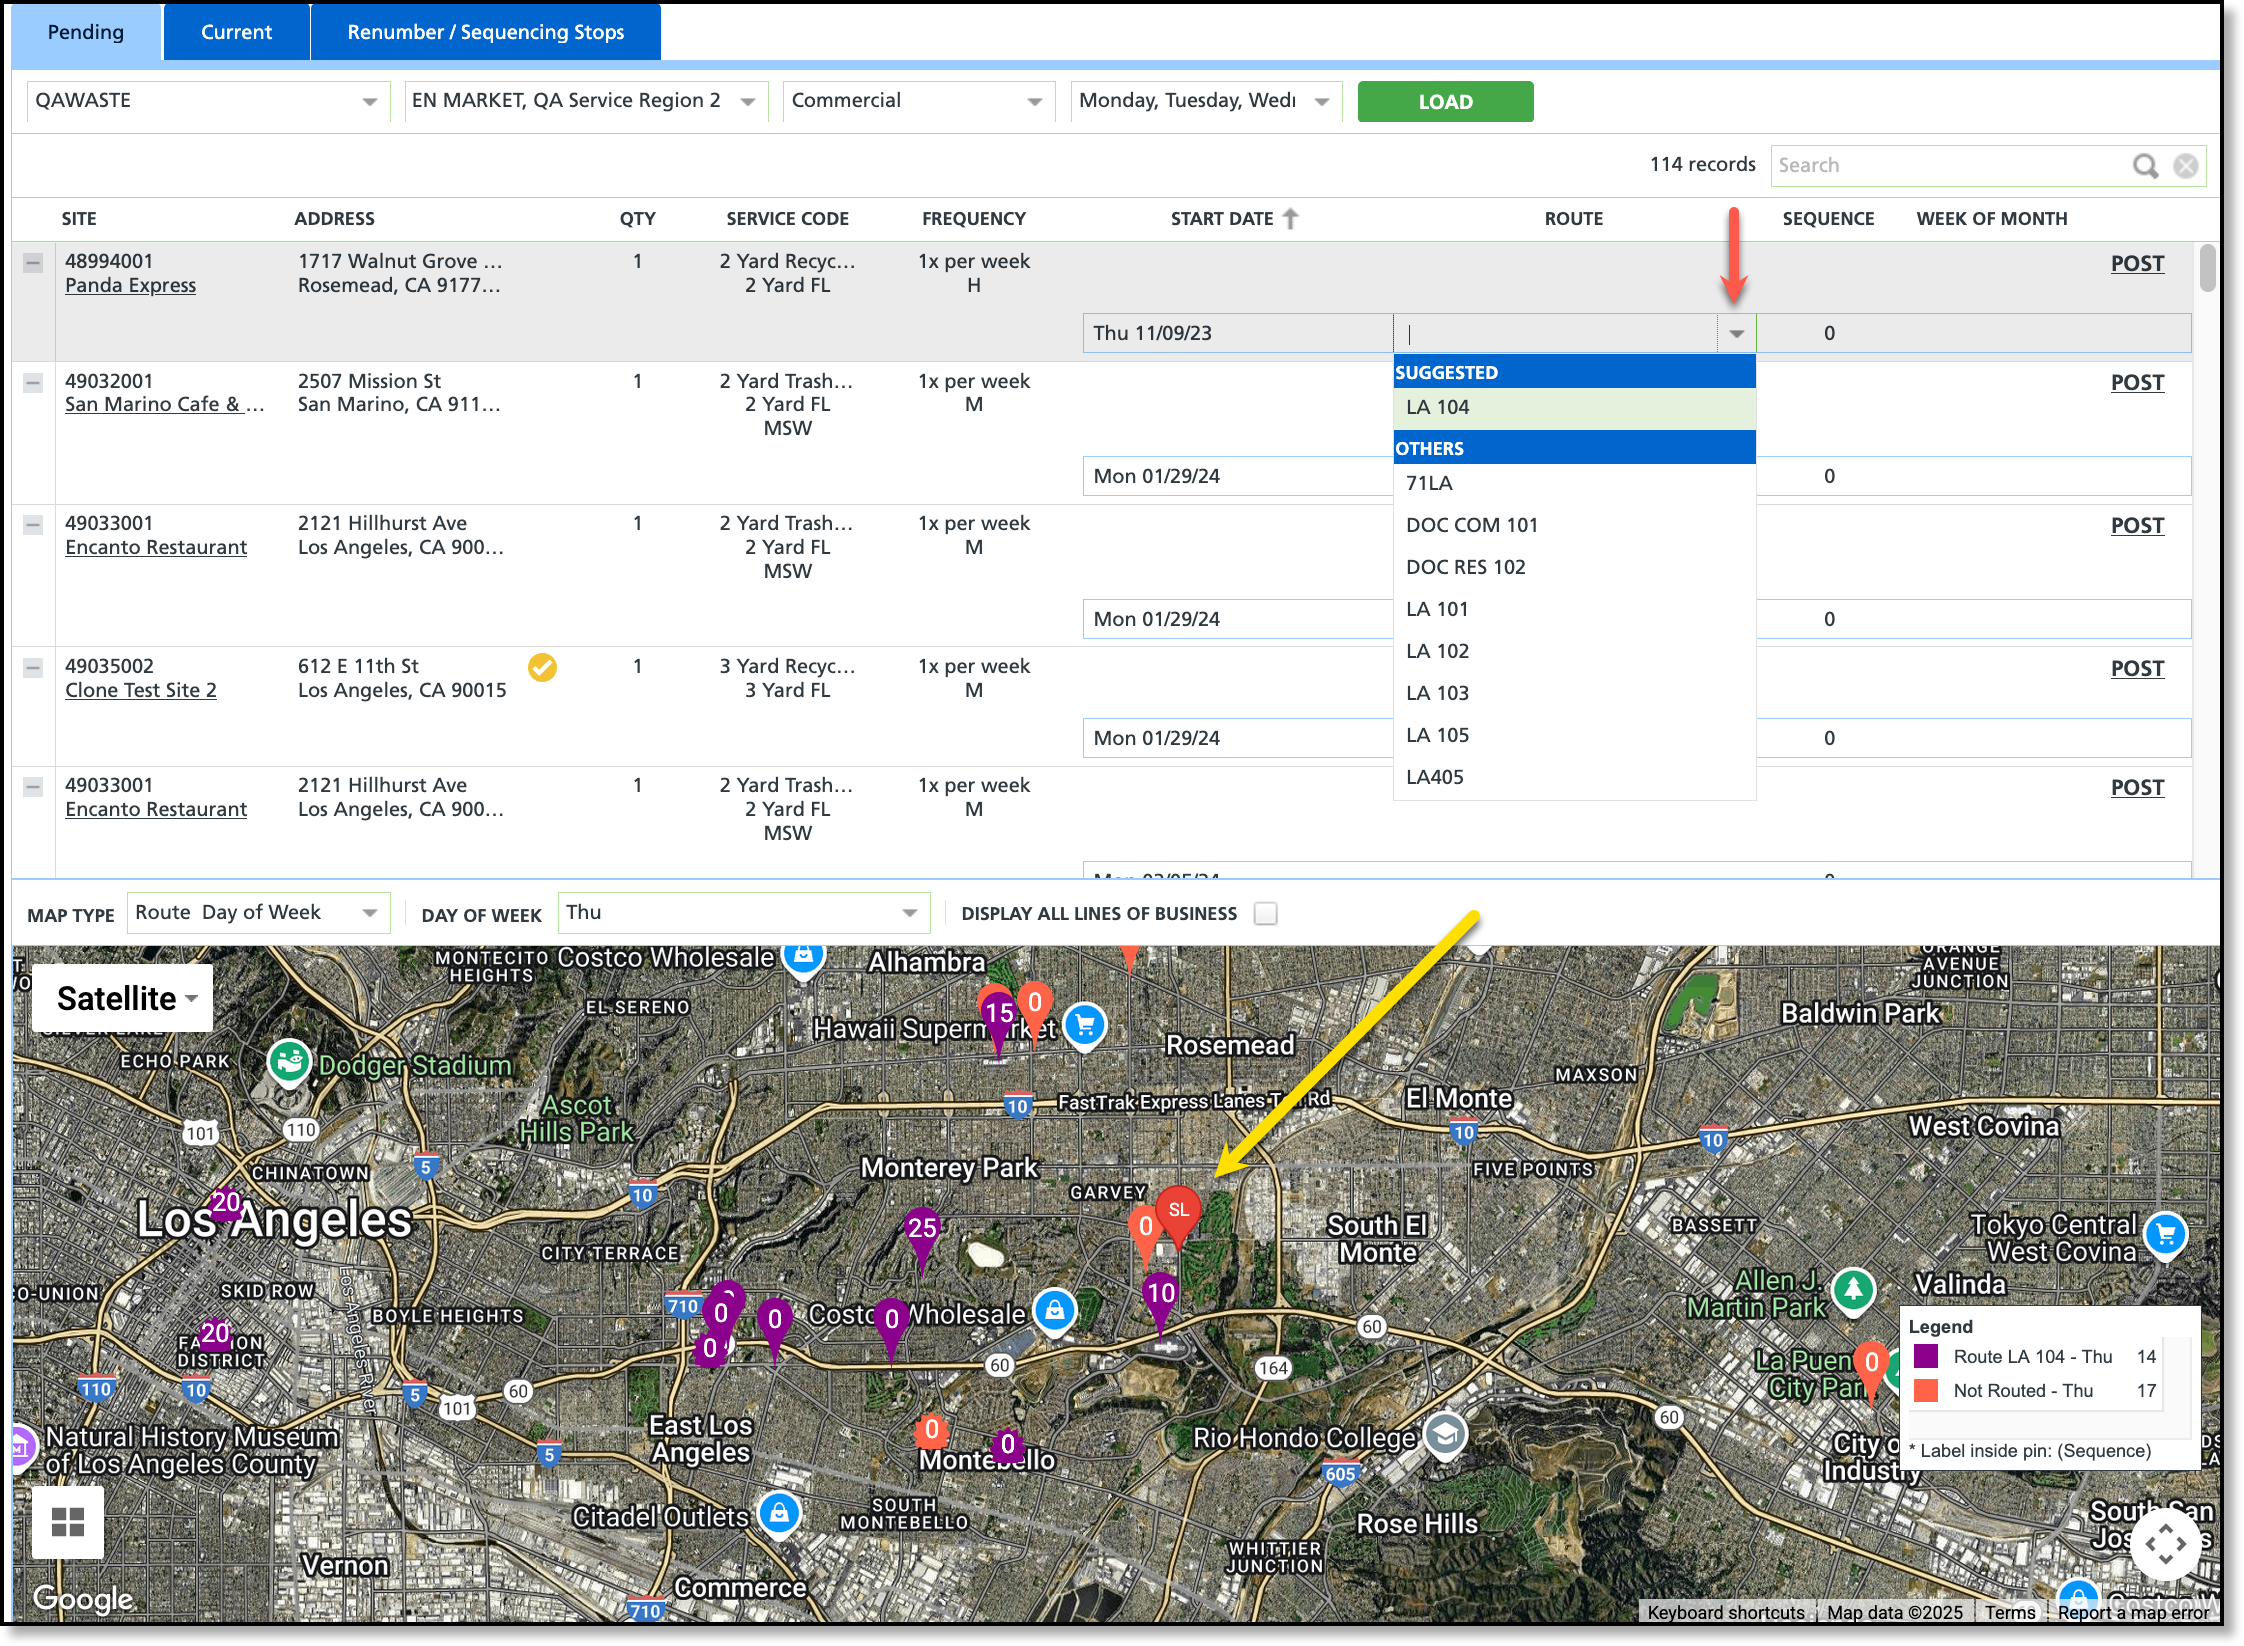Click the search magnifier icon
This screenshot has height=1646, width=2244.
click(2145, 165)
